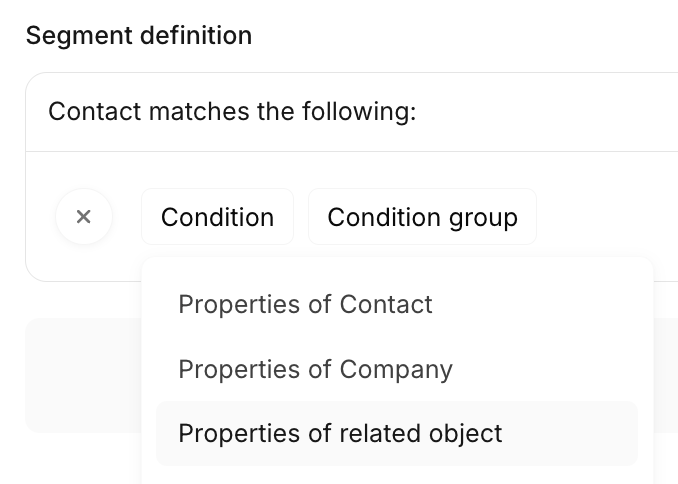Dismiss the condition row with the cross icon

pos(84,217)
